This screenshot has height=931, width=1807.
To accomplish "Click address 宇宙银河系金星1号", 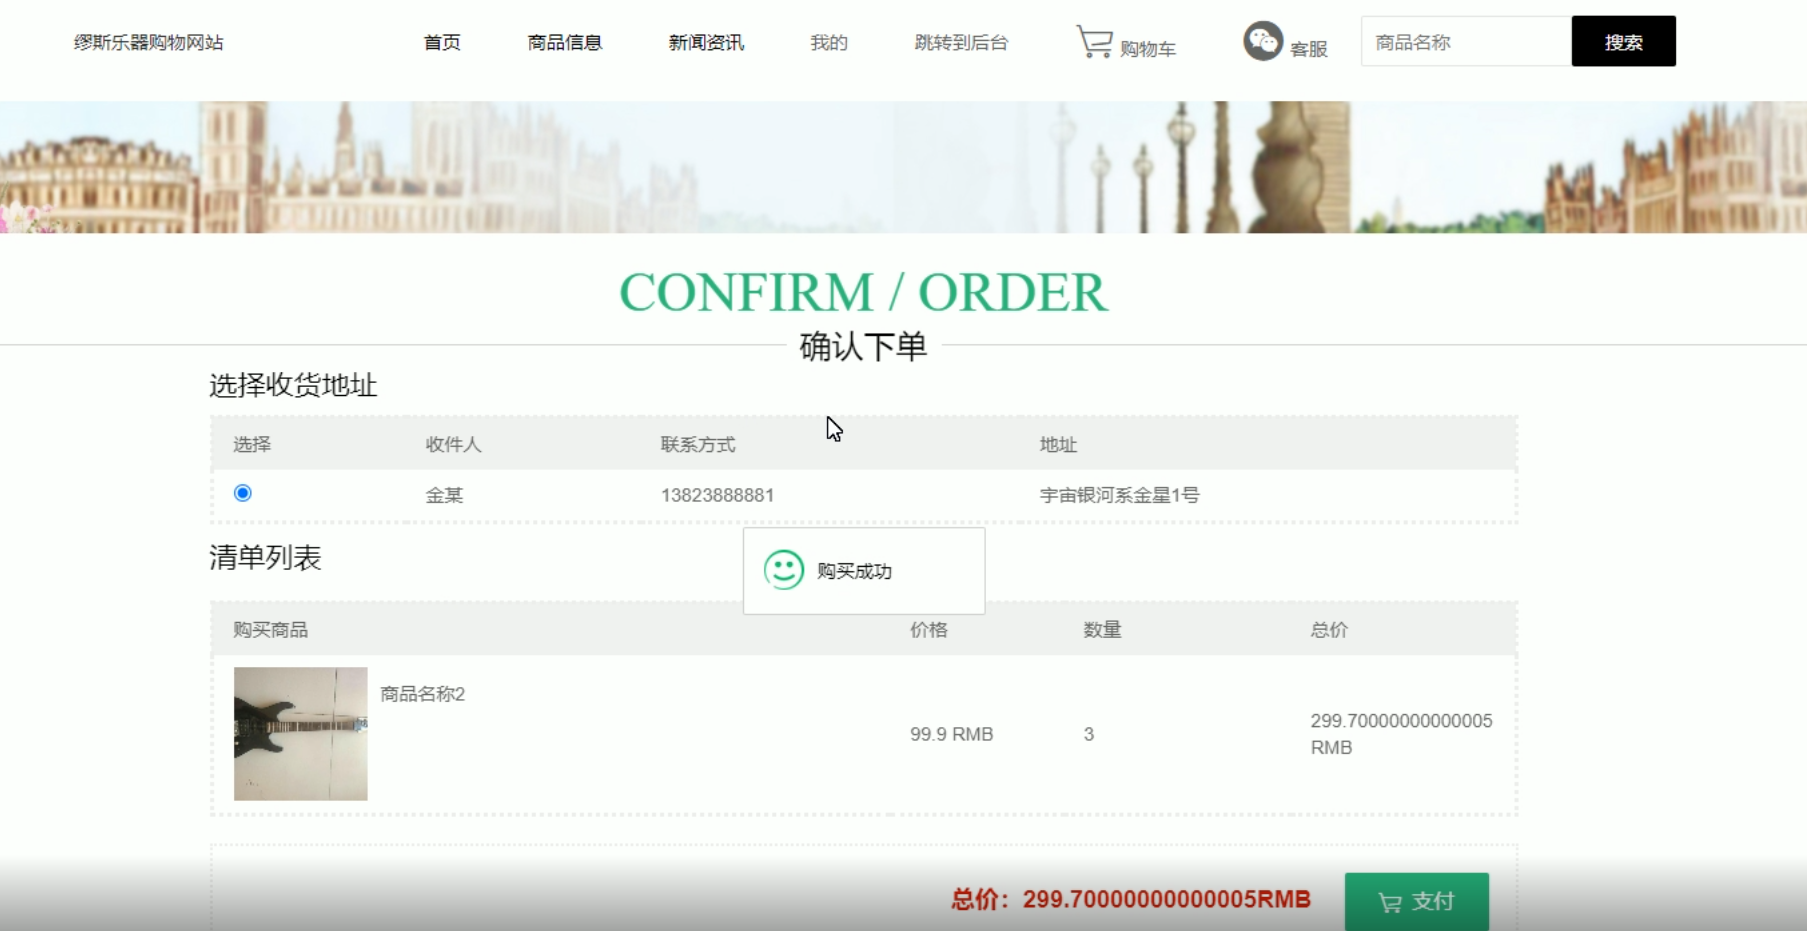I will (1119, 495).
